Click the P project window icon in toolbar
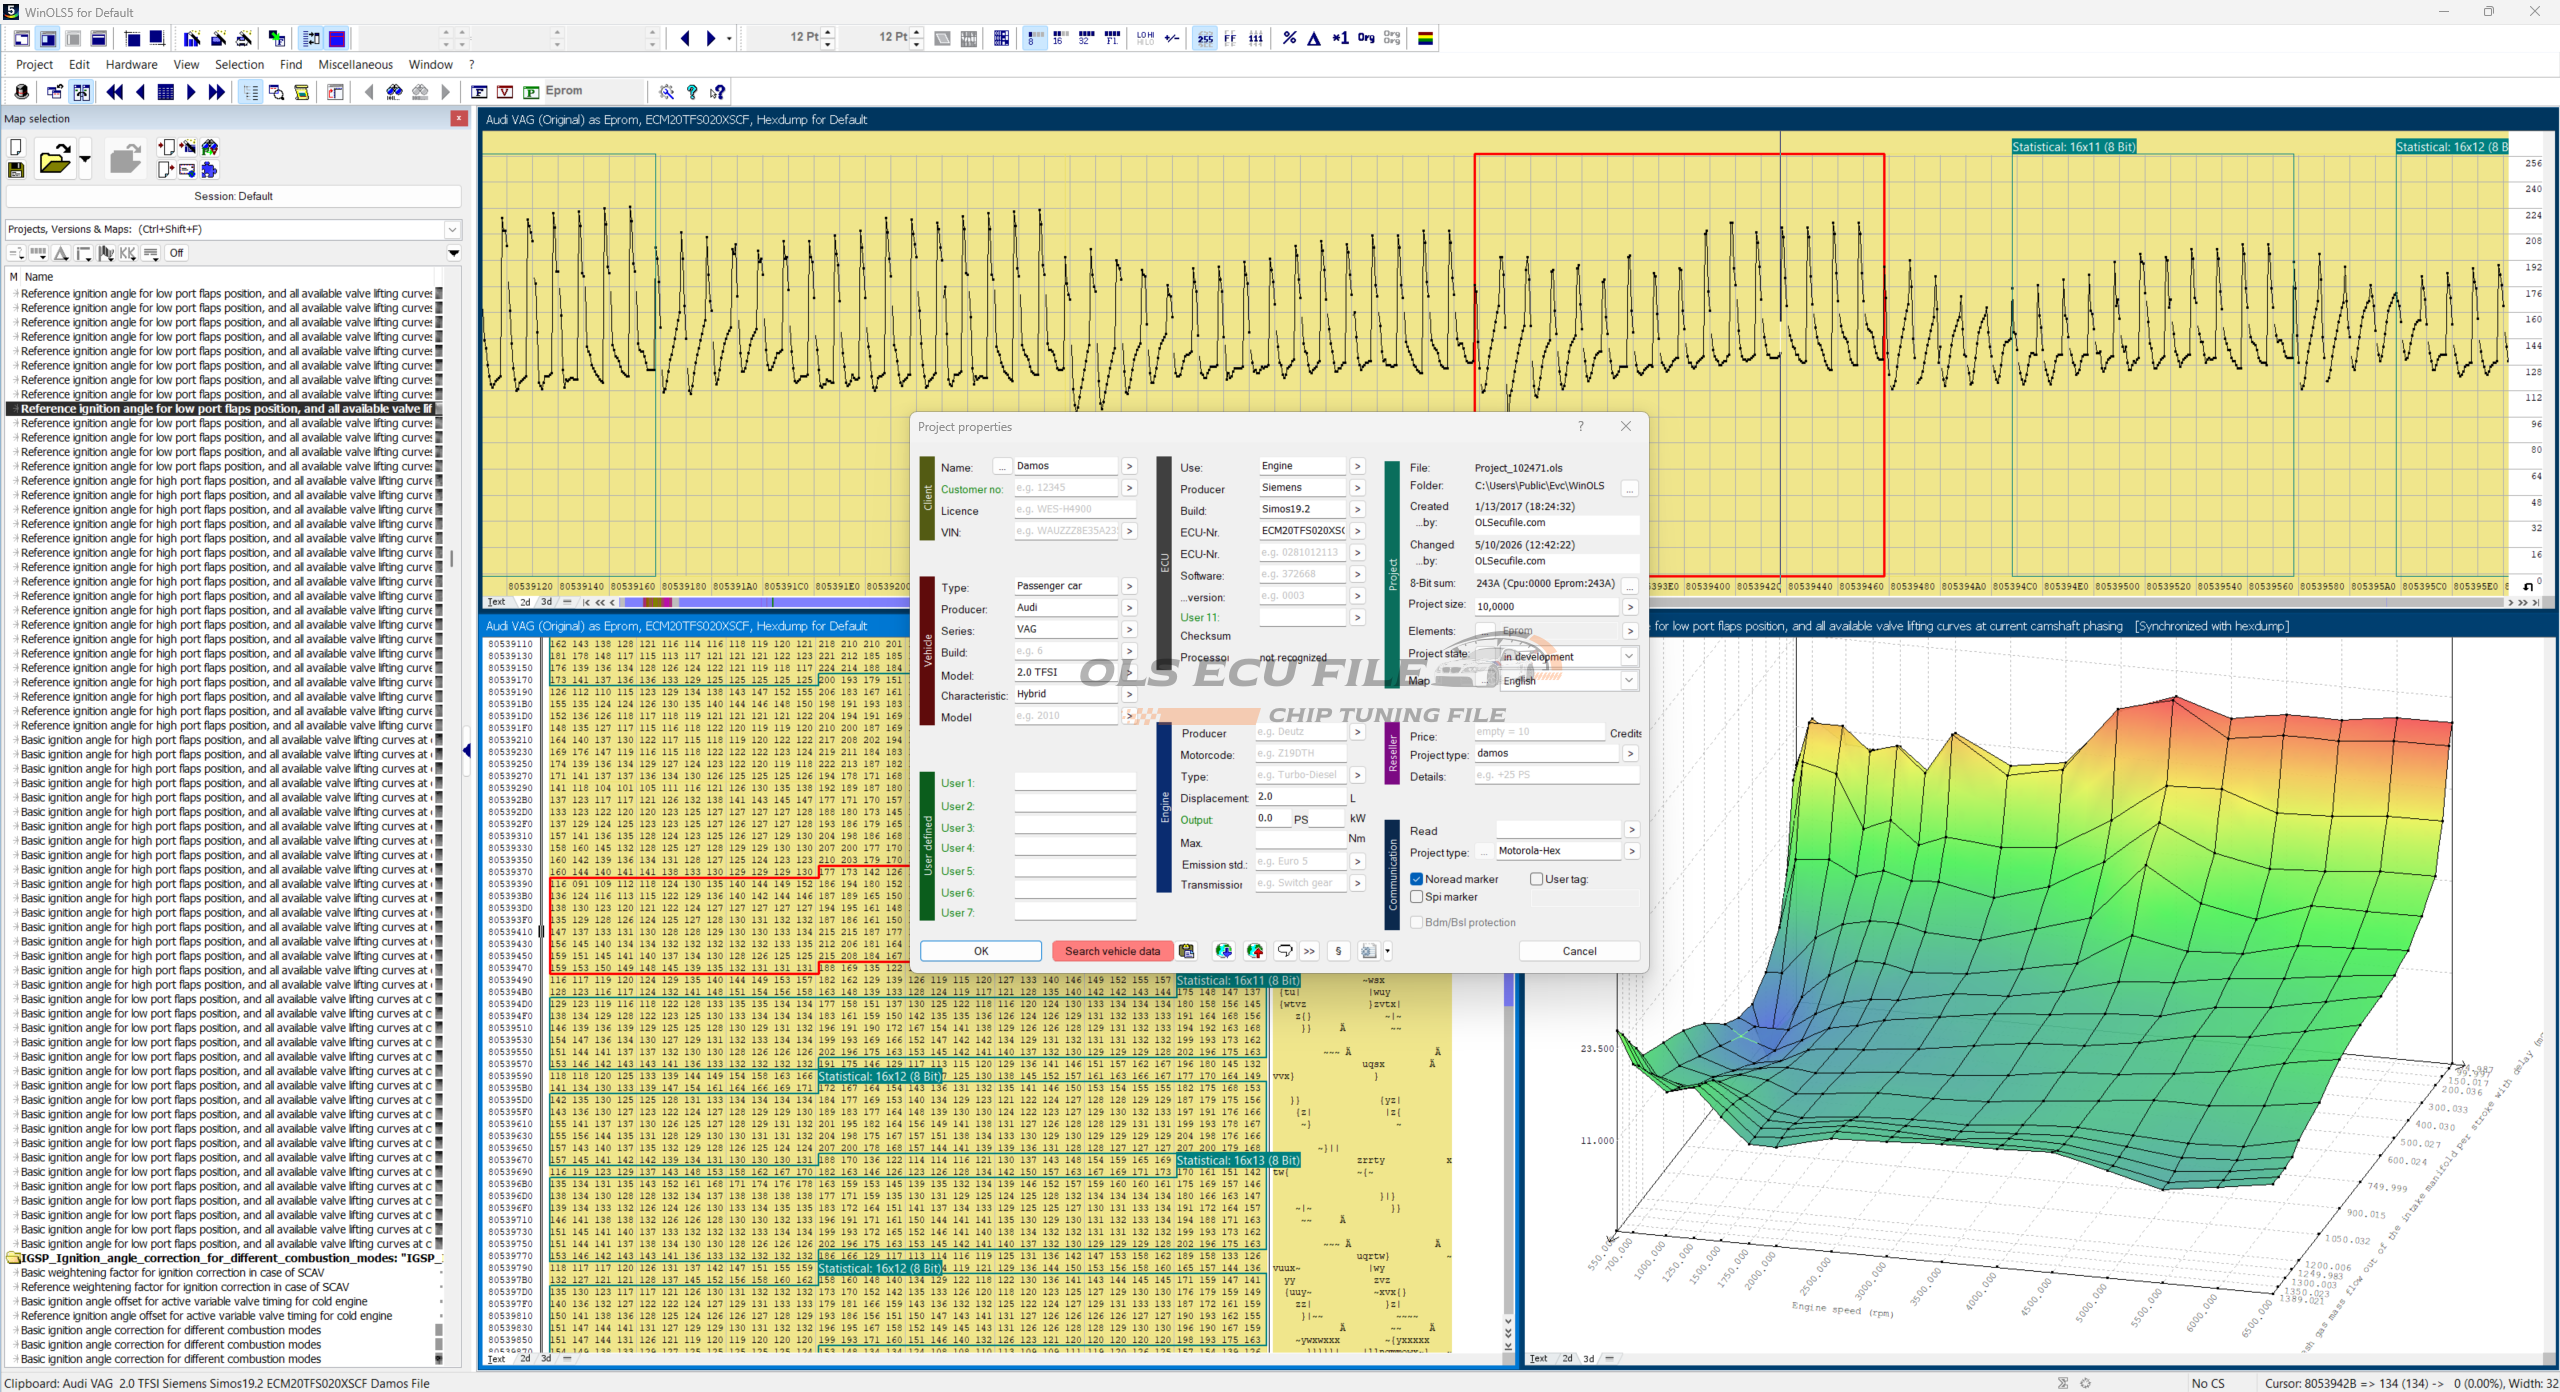This screenshot has width=2560, height=1392. click(x=531, y=92)
